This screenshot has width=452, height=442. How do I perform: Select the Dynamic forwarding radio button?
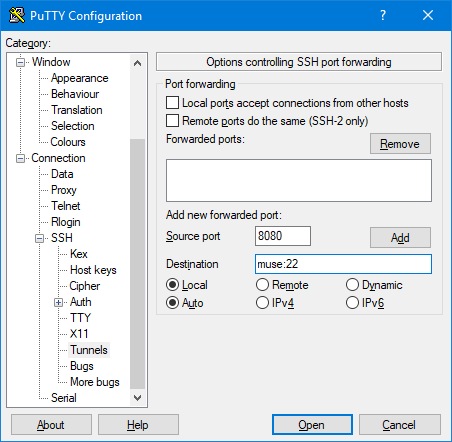[352, 285]
